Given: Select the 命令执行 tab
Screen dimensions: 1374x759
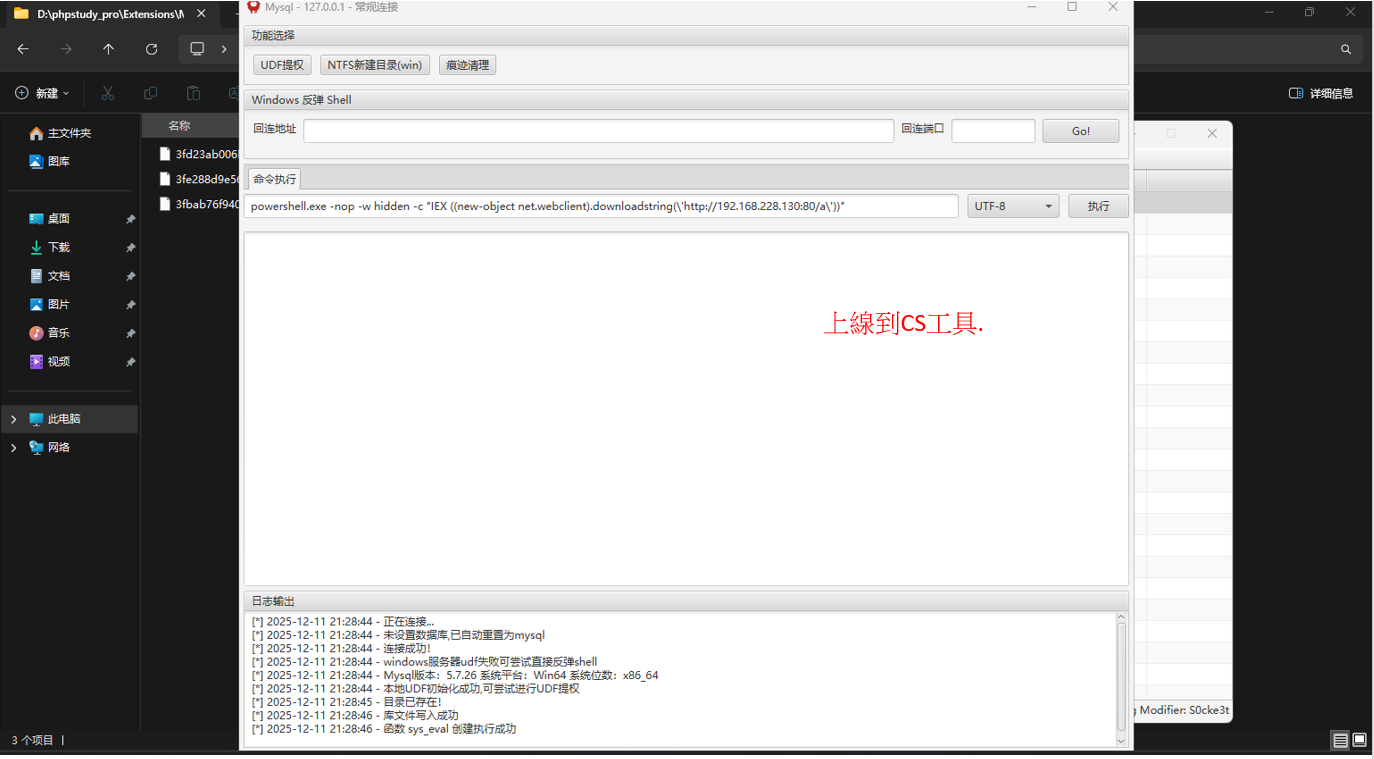Looking at the screenshot, I should pos(274,179).
